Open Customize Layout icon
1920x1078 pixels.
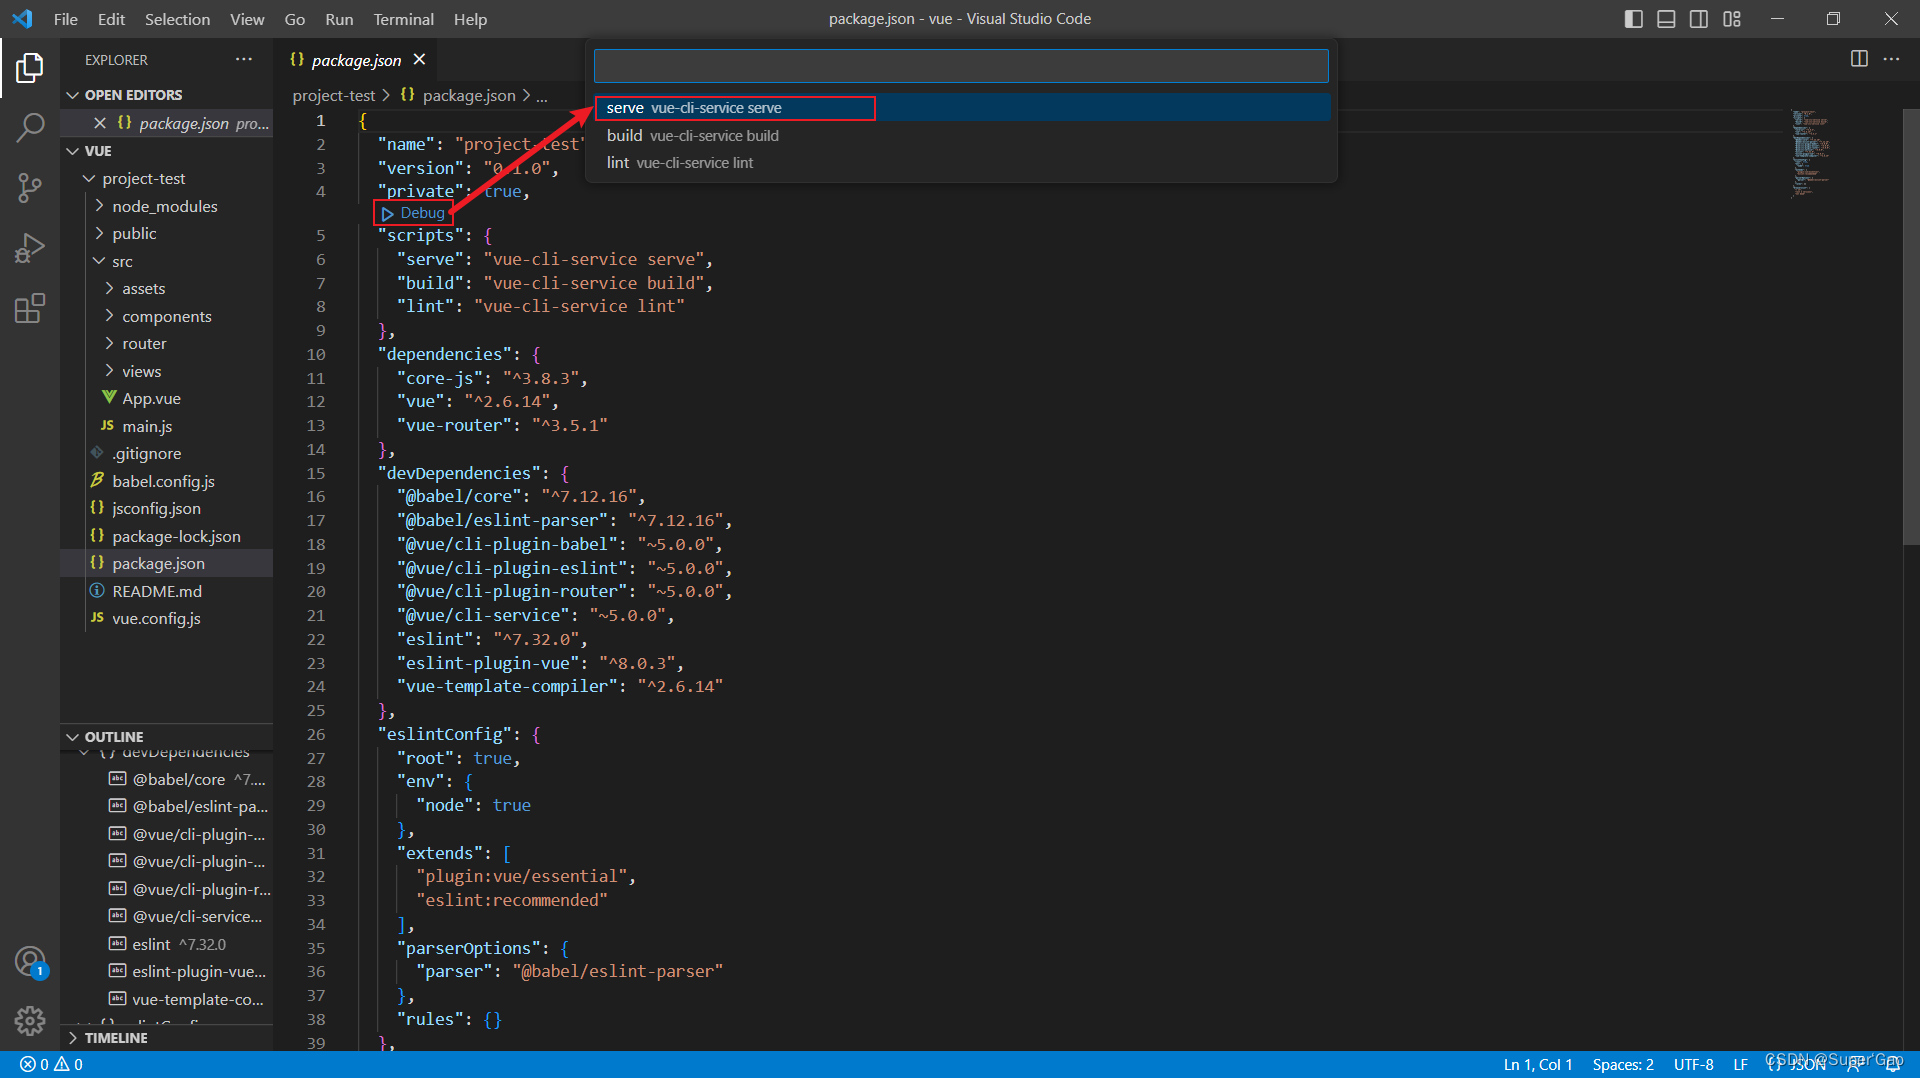[1732, 19]
